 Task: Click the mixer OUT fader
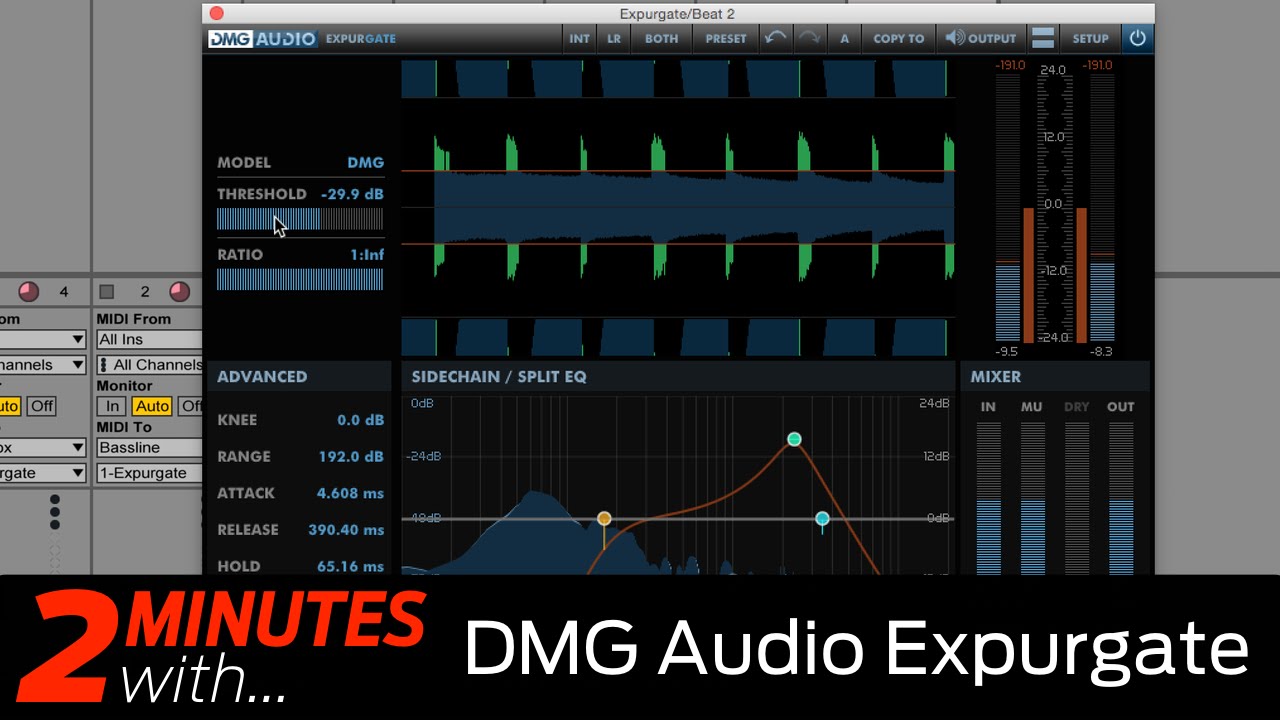[1121, 498]
